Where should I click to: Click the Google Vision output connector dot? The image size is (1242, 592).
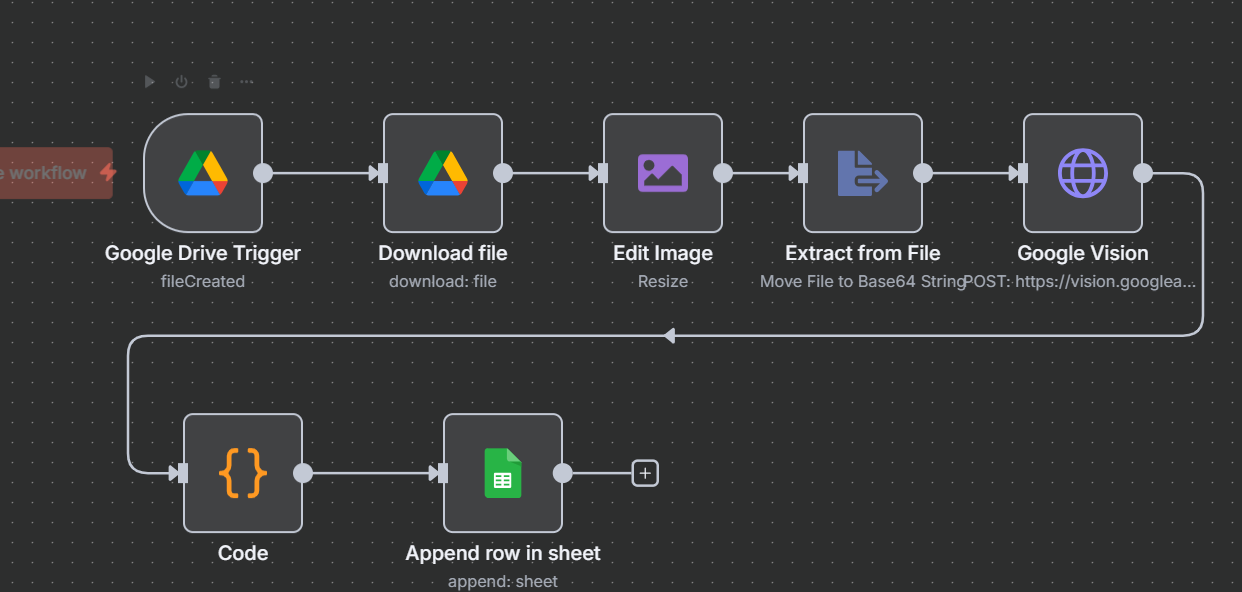[x=1143, y=173]
